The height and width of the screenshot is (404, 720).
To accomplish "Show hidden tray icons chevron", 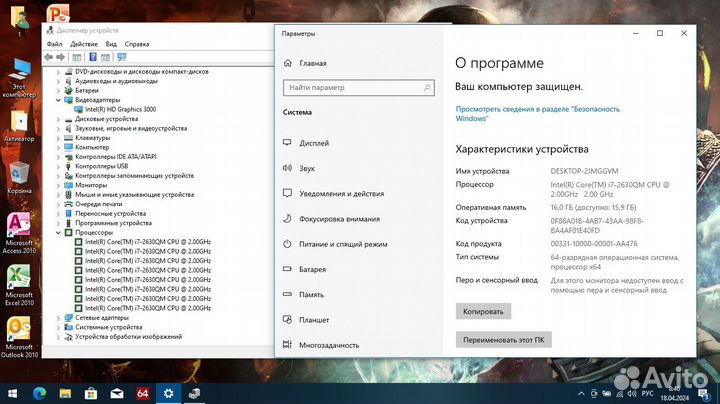I will tap(581, 393).
